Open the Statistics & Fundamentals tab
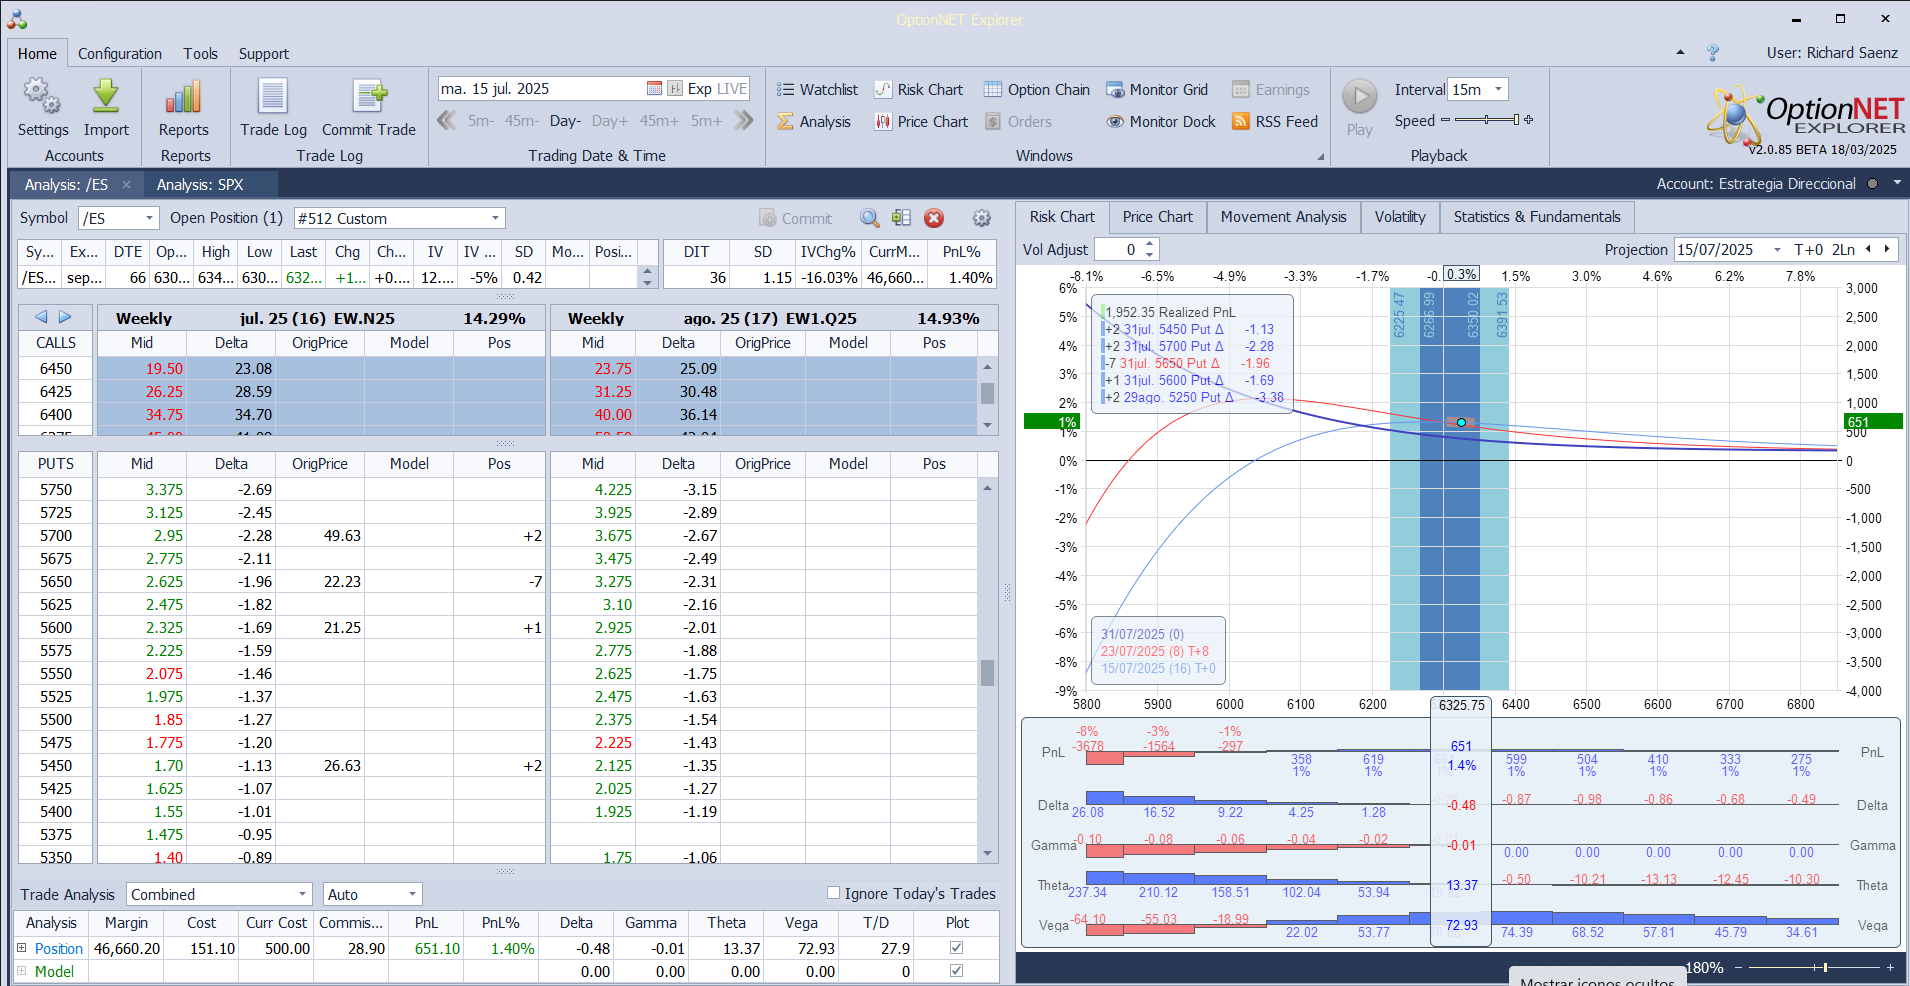The image size is (1910, 986). (x=1537, y=217)
